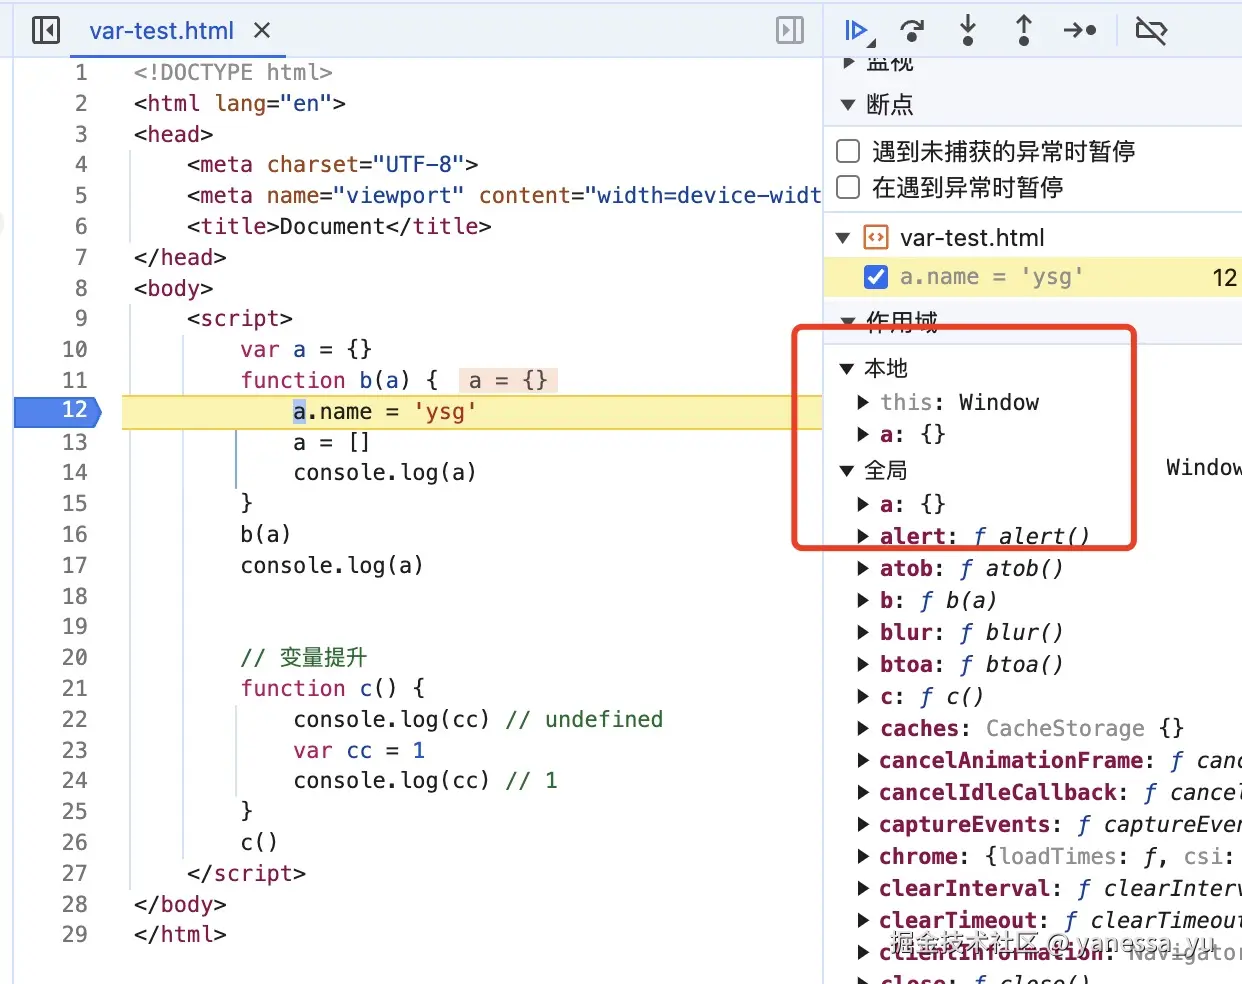Set breakpoint on line number 13
1242x984 pixels.
(75, 442)
